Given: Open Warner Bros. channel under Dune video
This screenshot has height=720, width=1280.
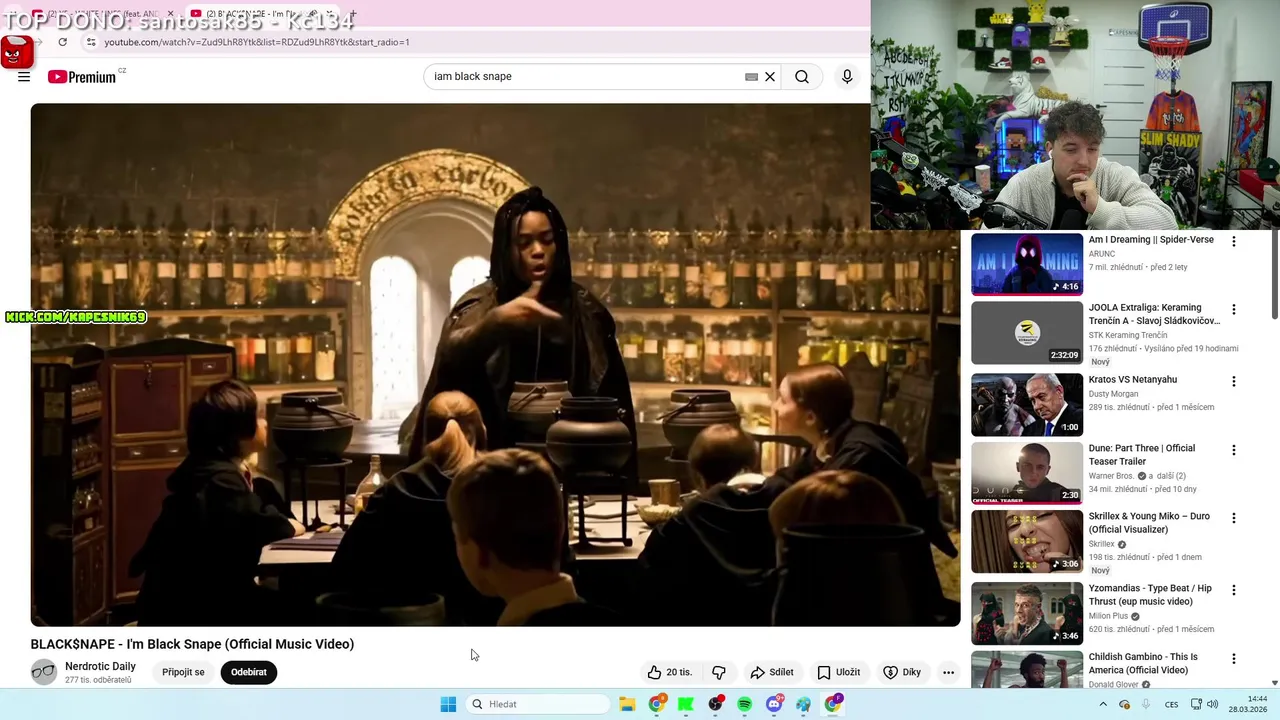Looking at the screenshot, I should coord(1111,476).
